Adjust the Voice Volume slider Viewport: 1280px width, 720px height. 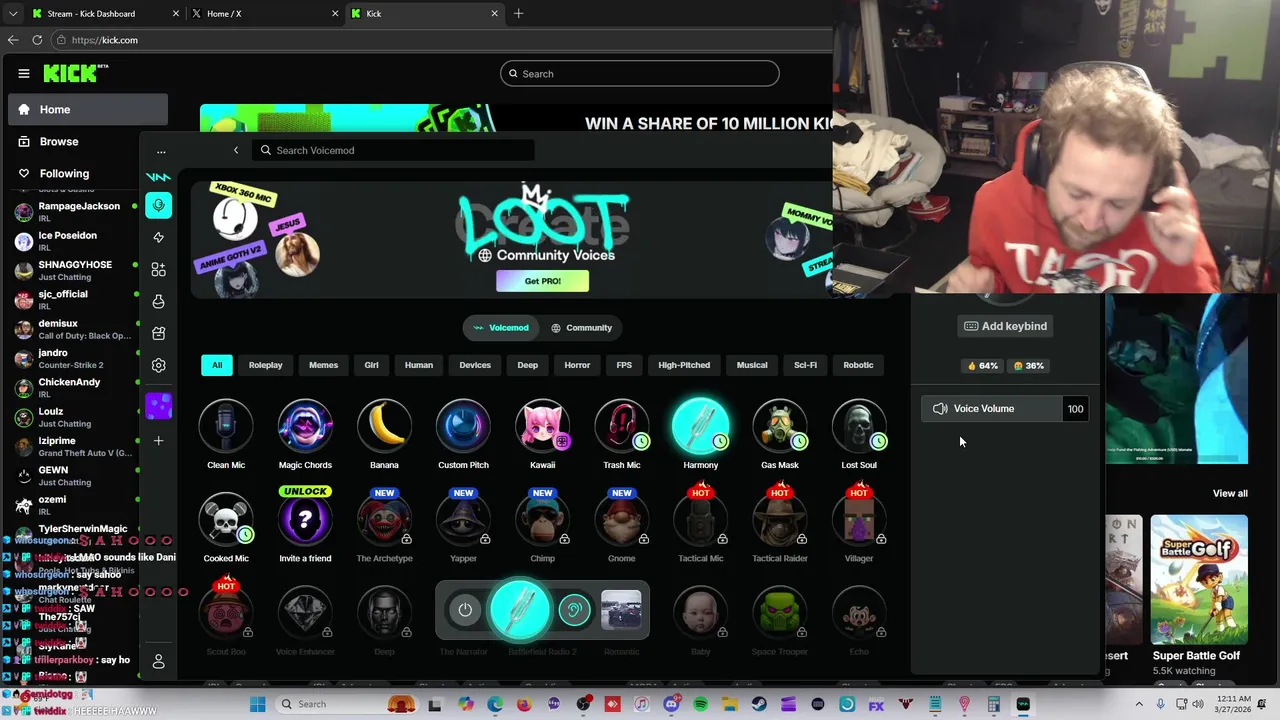(x=1005, y=408)
